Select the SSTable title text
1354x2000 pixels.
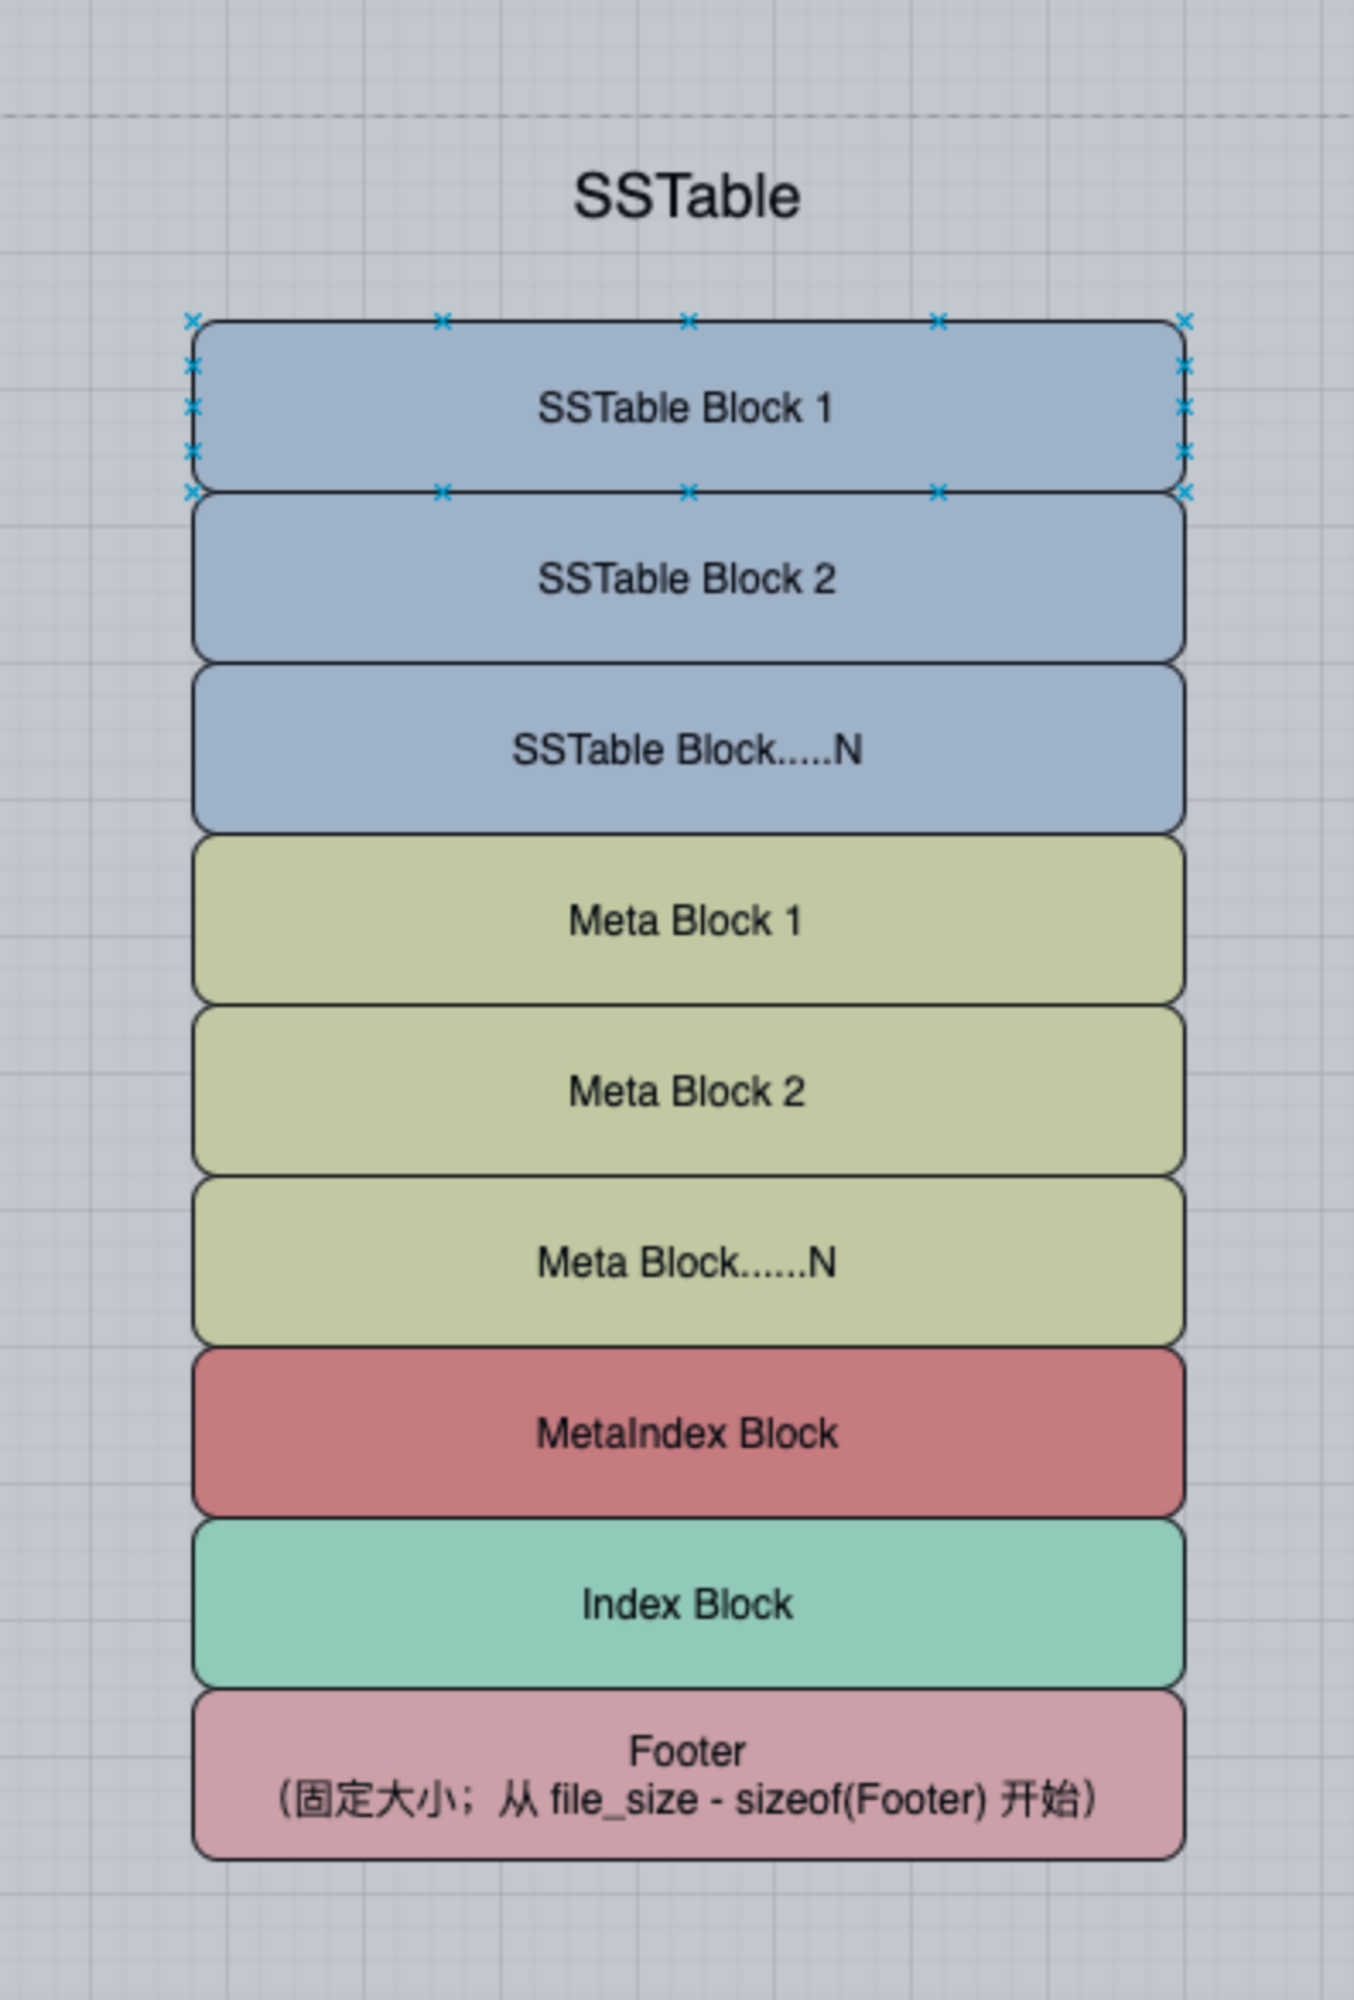(x=687, y=196)
